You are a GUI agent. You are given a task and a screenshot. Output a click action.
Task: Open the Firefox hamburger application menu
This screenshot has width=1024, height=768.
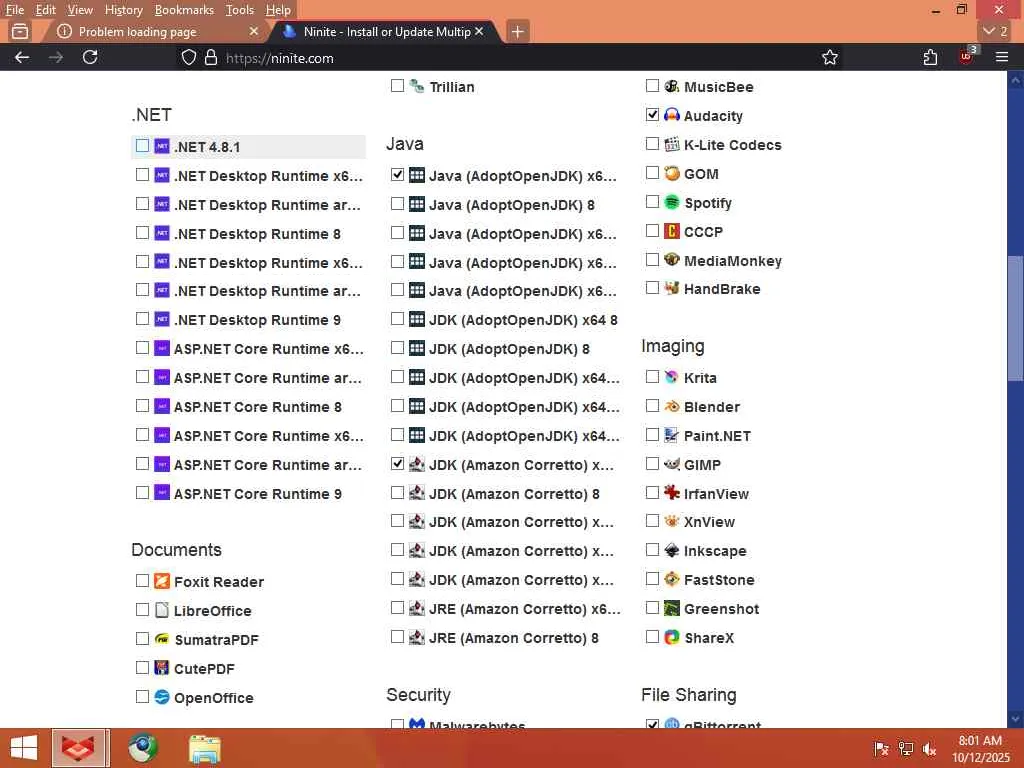tap(1002, 57)
